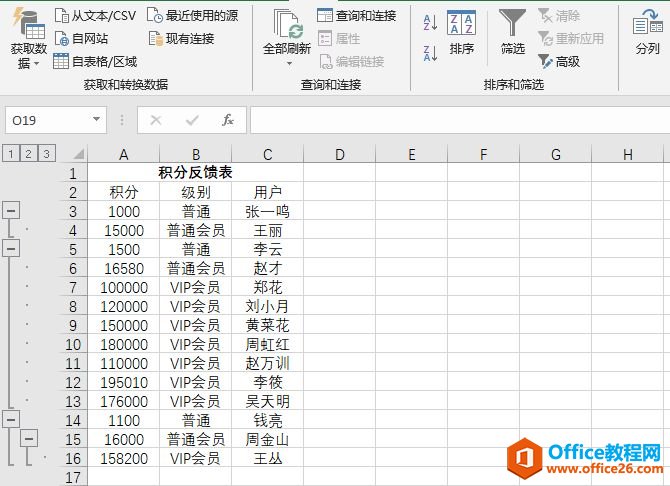
Task: Click the cell containing 刘小月
Action: click(267, 306)
